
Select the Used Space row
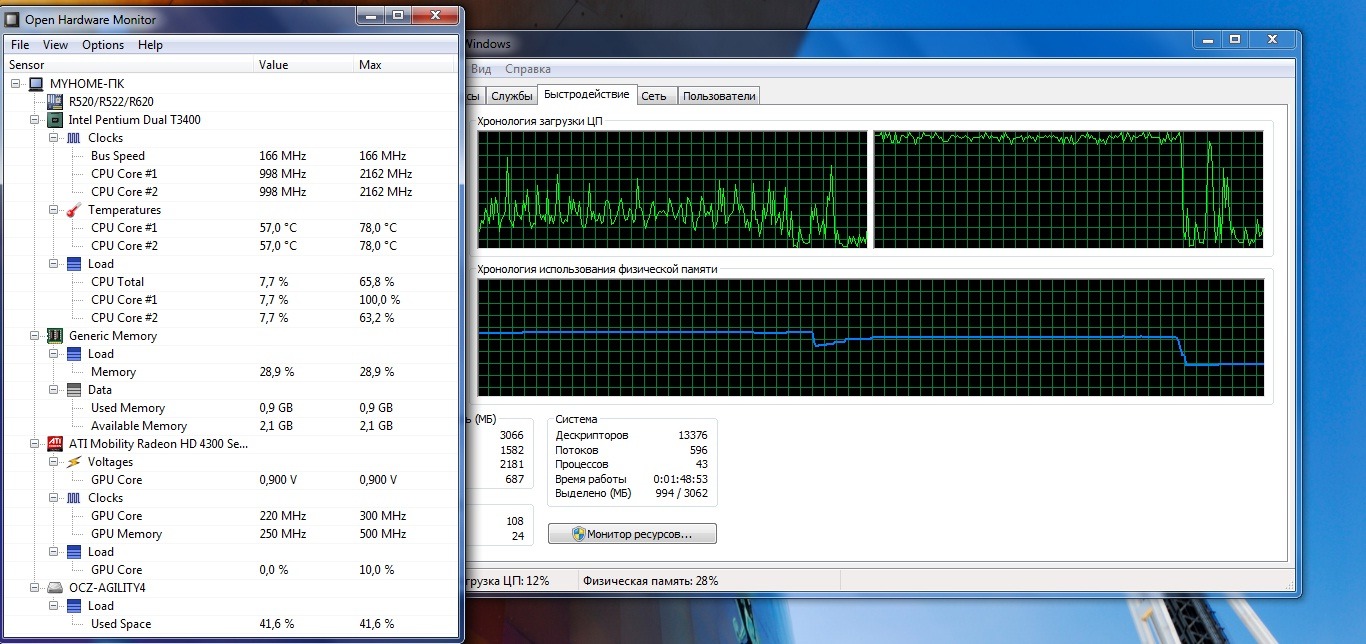click(231, 624)
